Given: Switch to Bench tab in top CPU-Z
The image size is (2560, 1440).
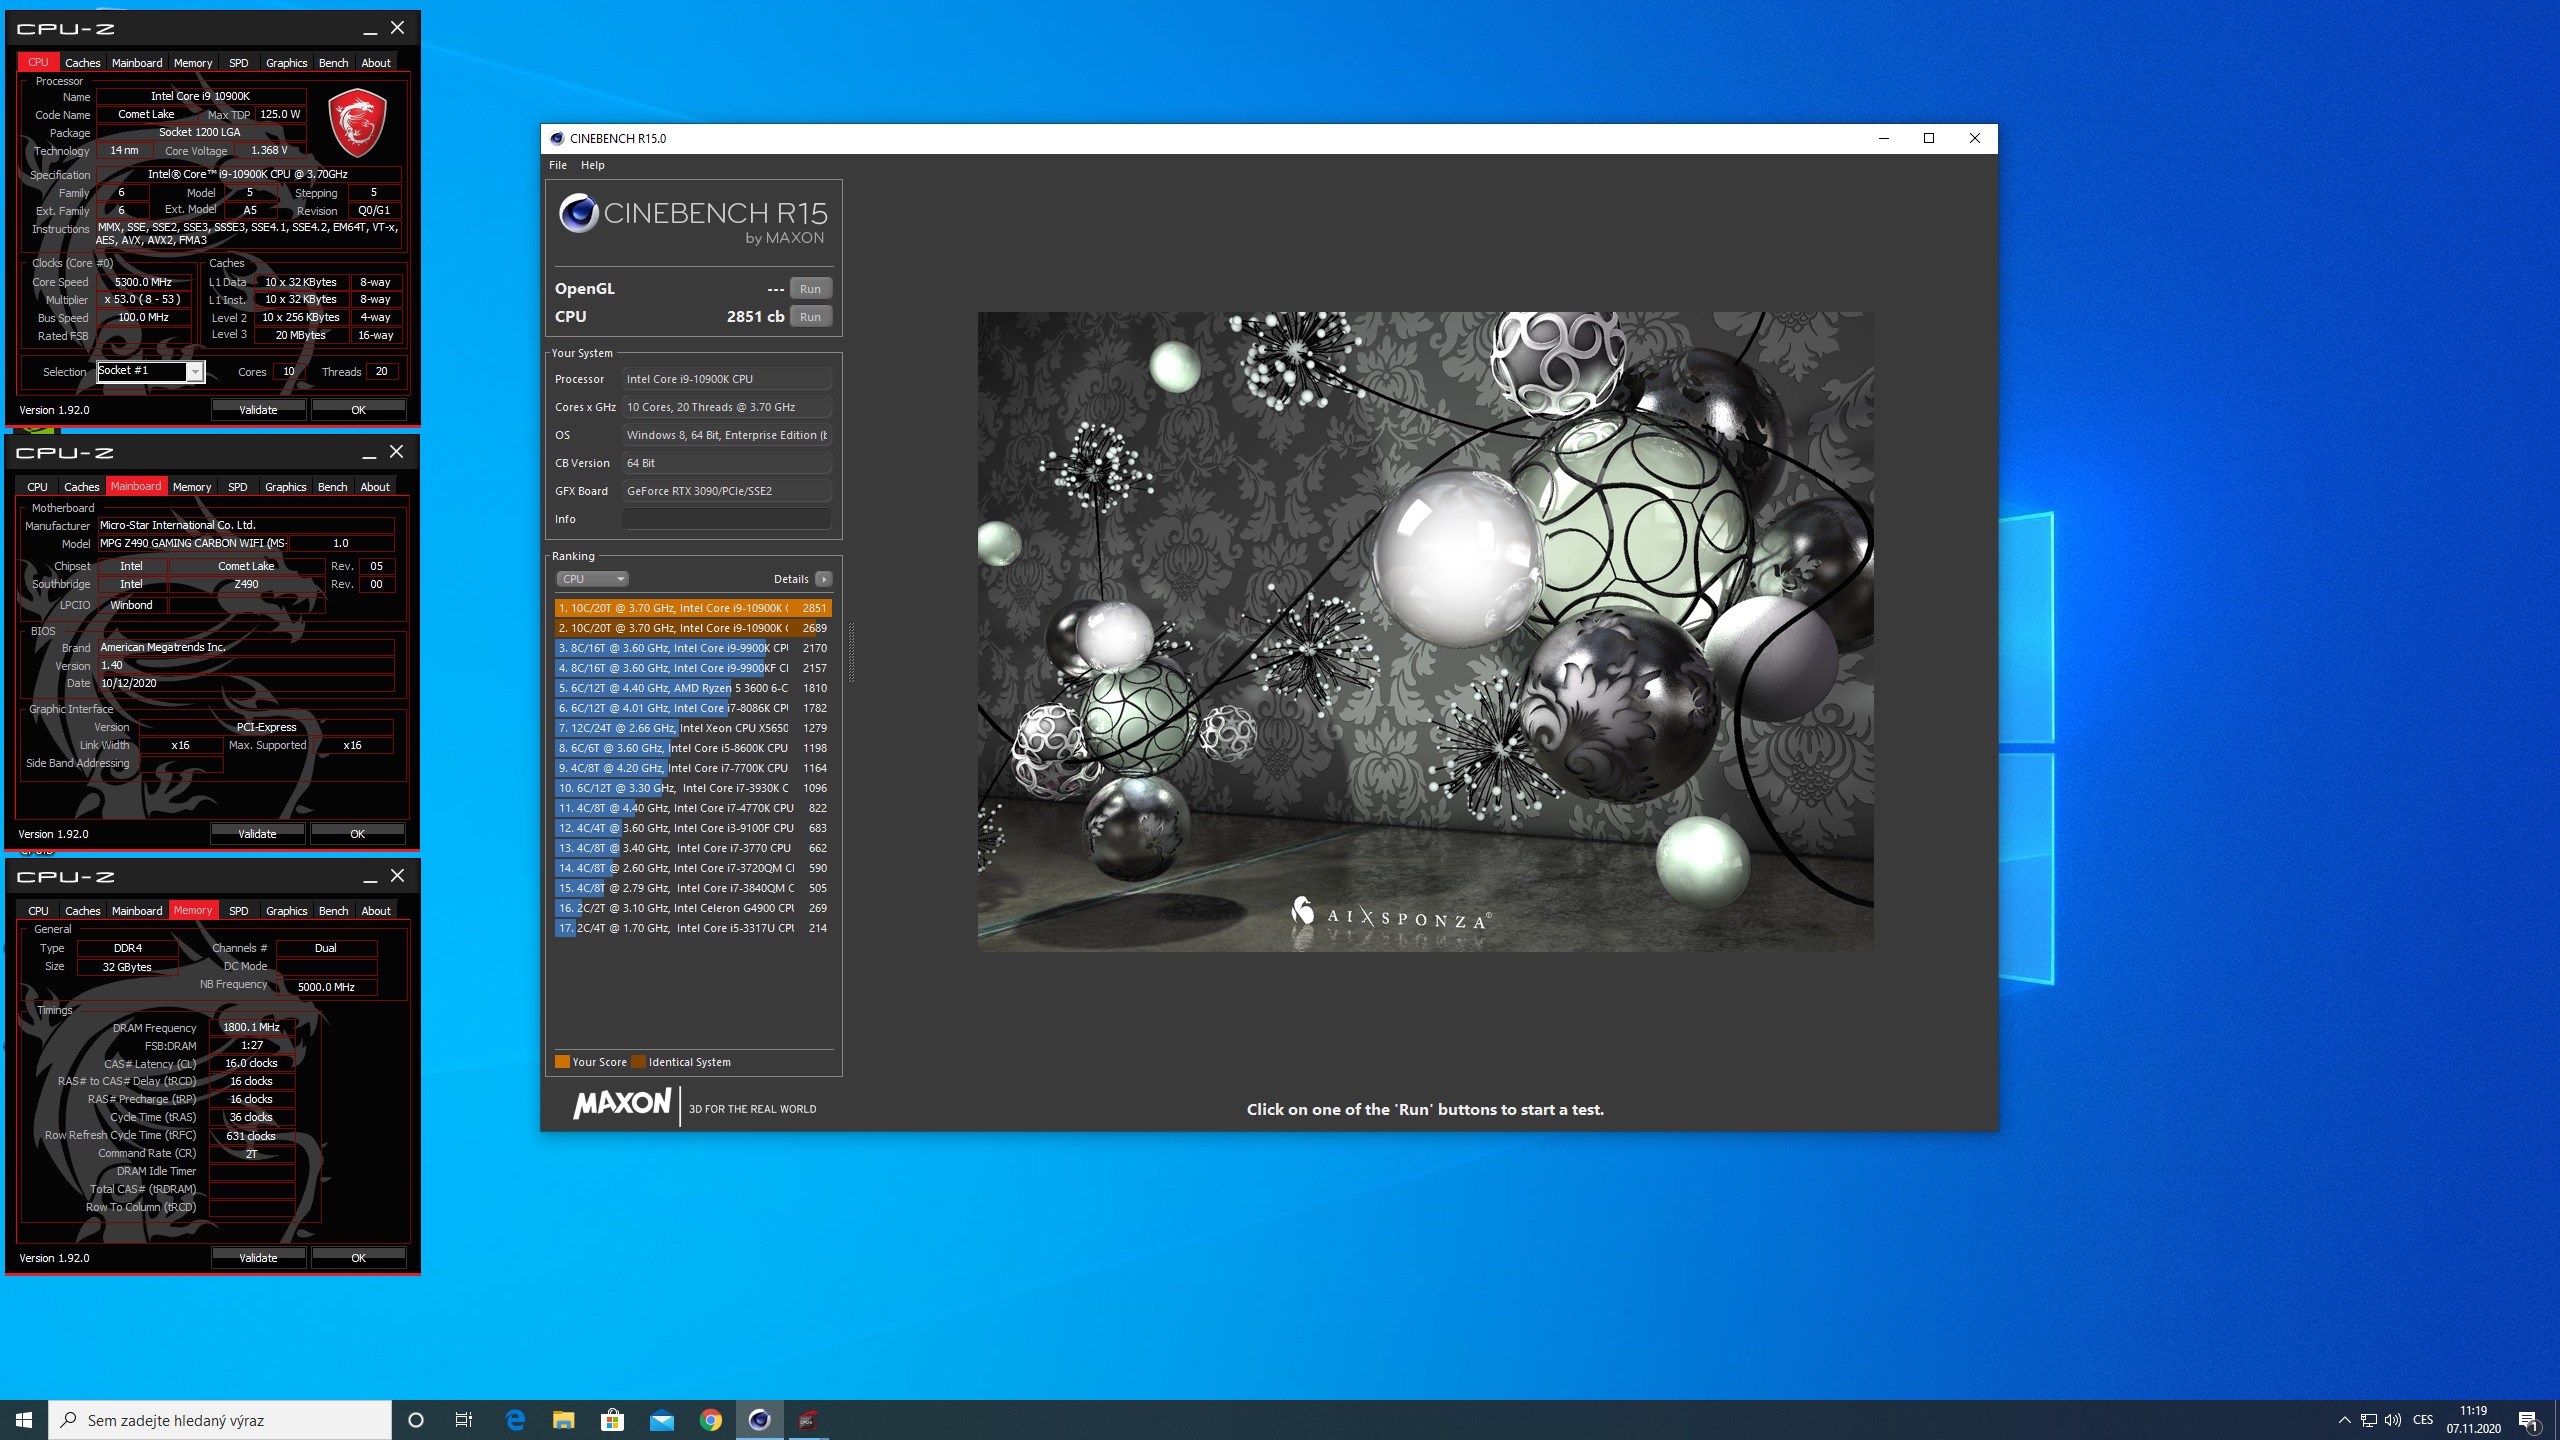Looking at the screenshot, I should tap(333, 62).
